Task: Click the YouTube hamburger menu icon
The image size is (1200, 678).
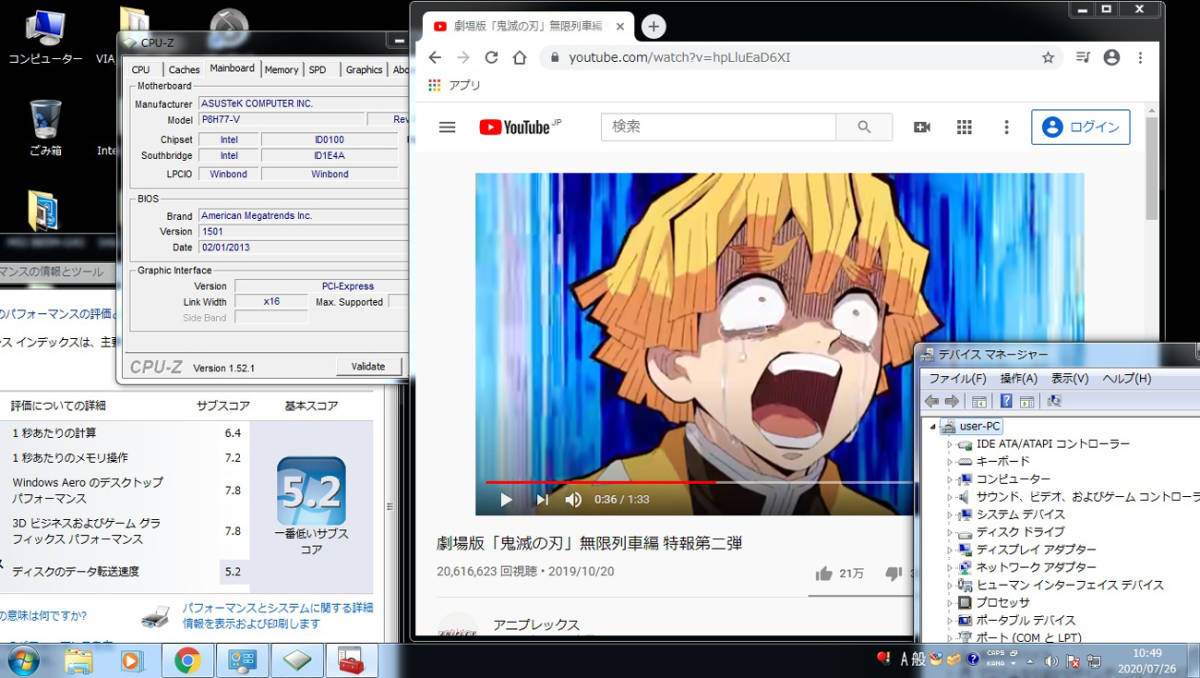Action: pos(447,127)
